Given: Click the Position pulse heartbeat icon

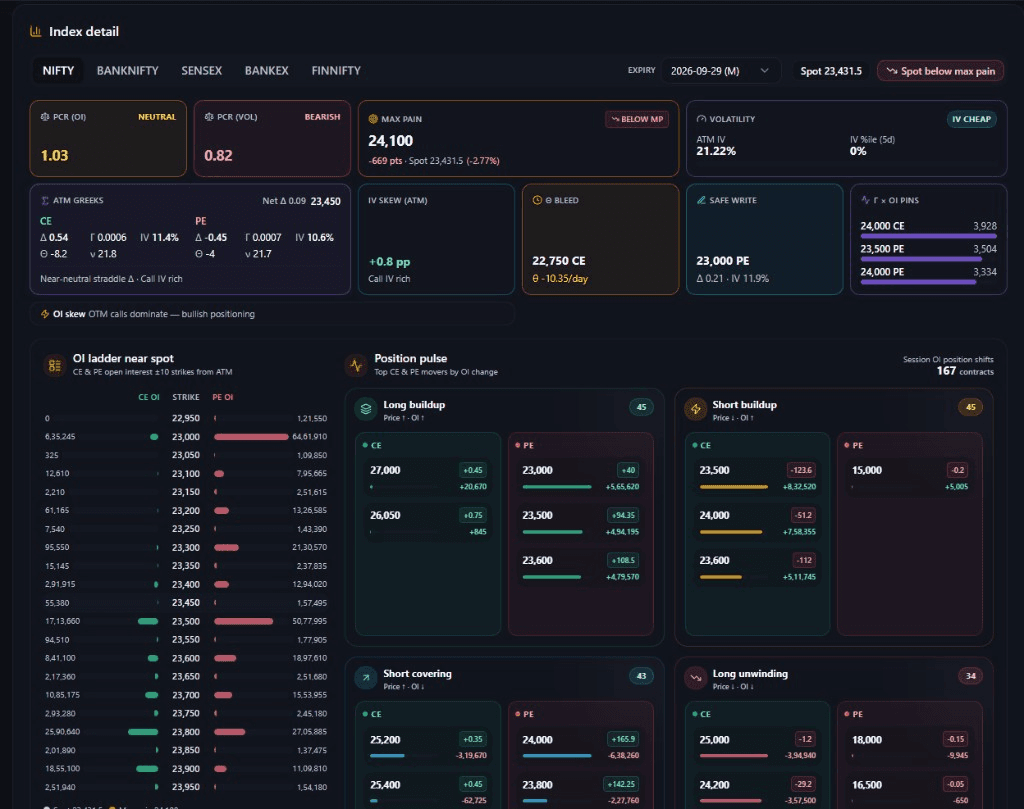Looking at the screenshot, I should pyautogui.click(x=356, y=365).
